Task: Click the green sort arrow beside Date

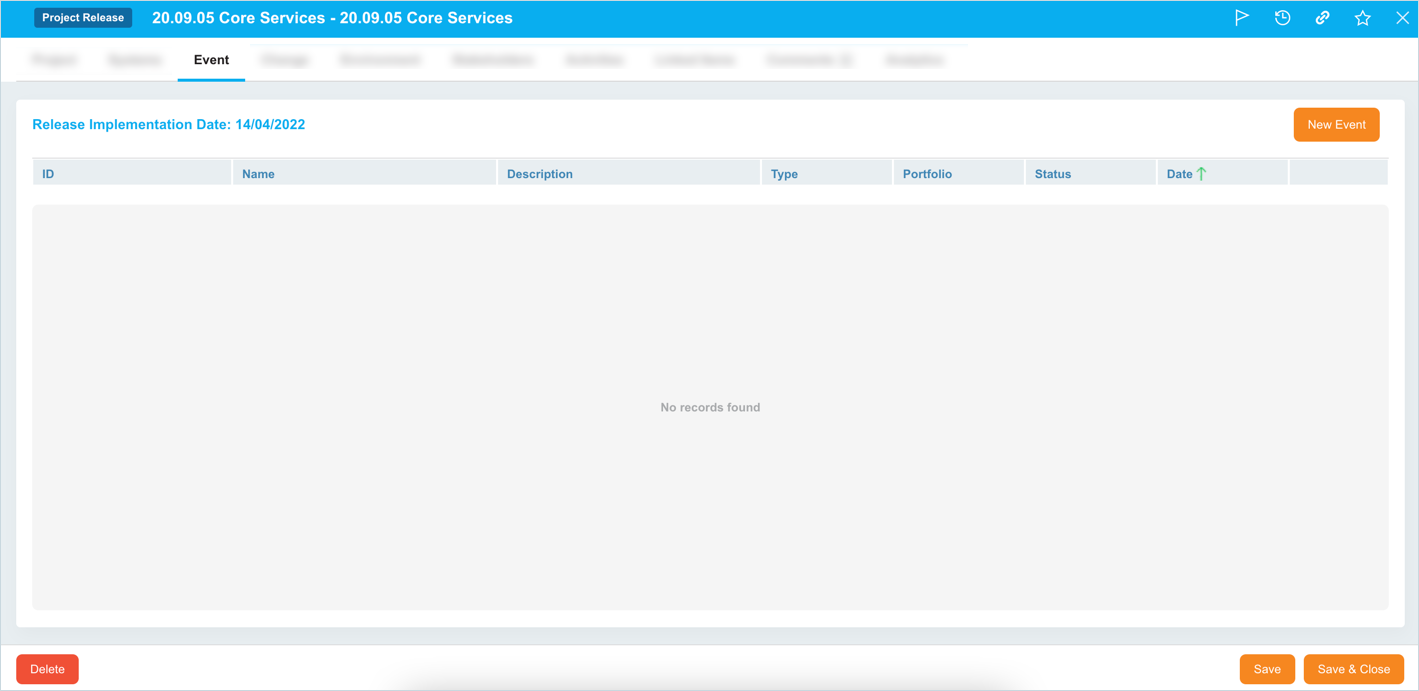Action: 1201,174
